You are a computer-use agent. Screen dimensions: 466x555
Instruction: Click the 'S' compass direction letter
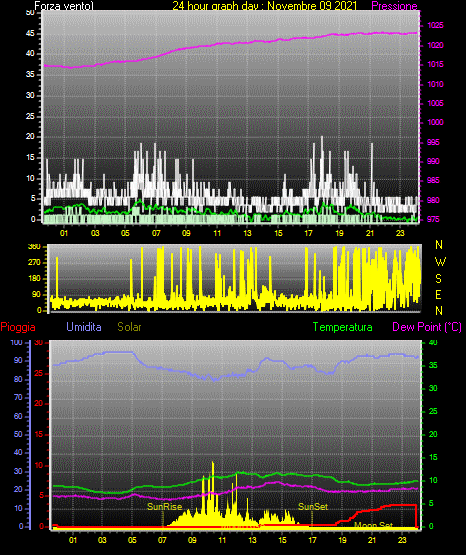coord(438,279)
